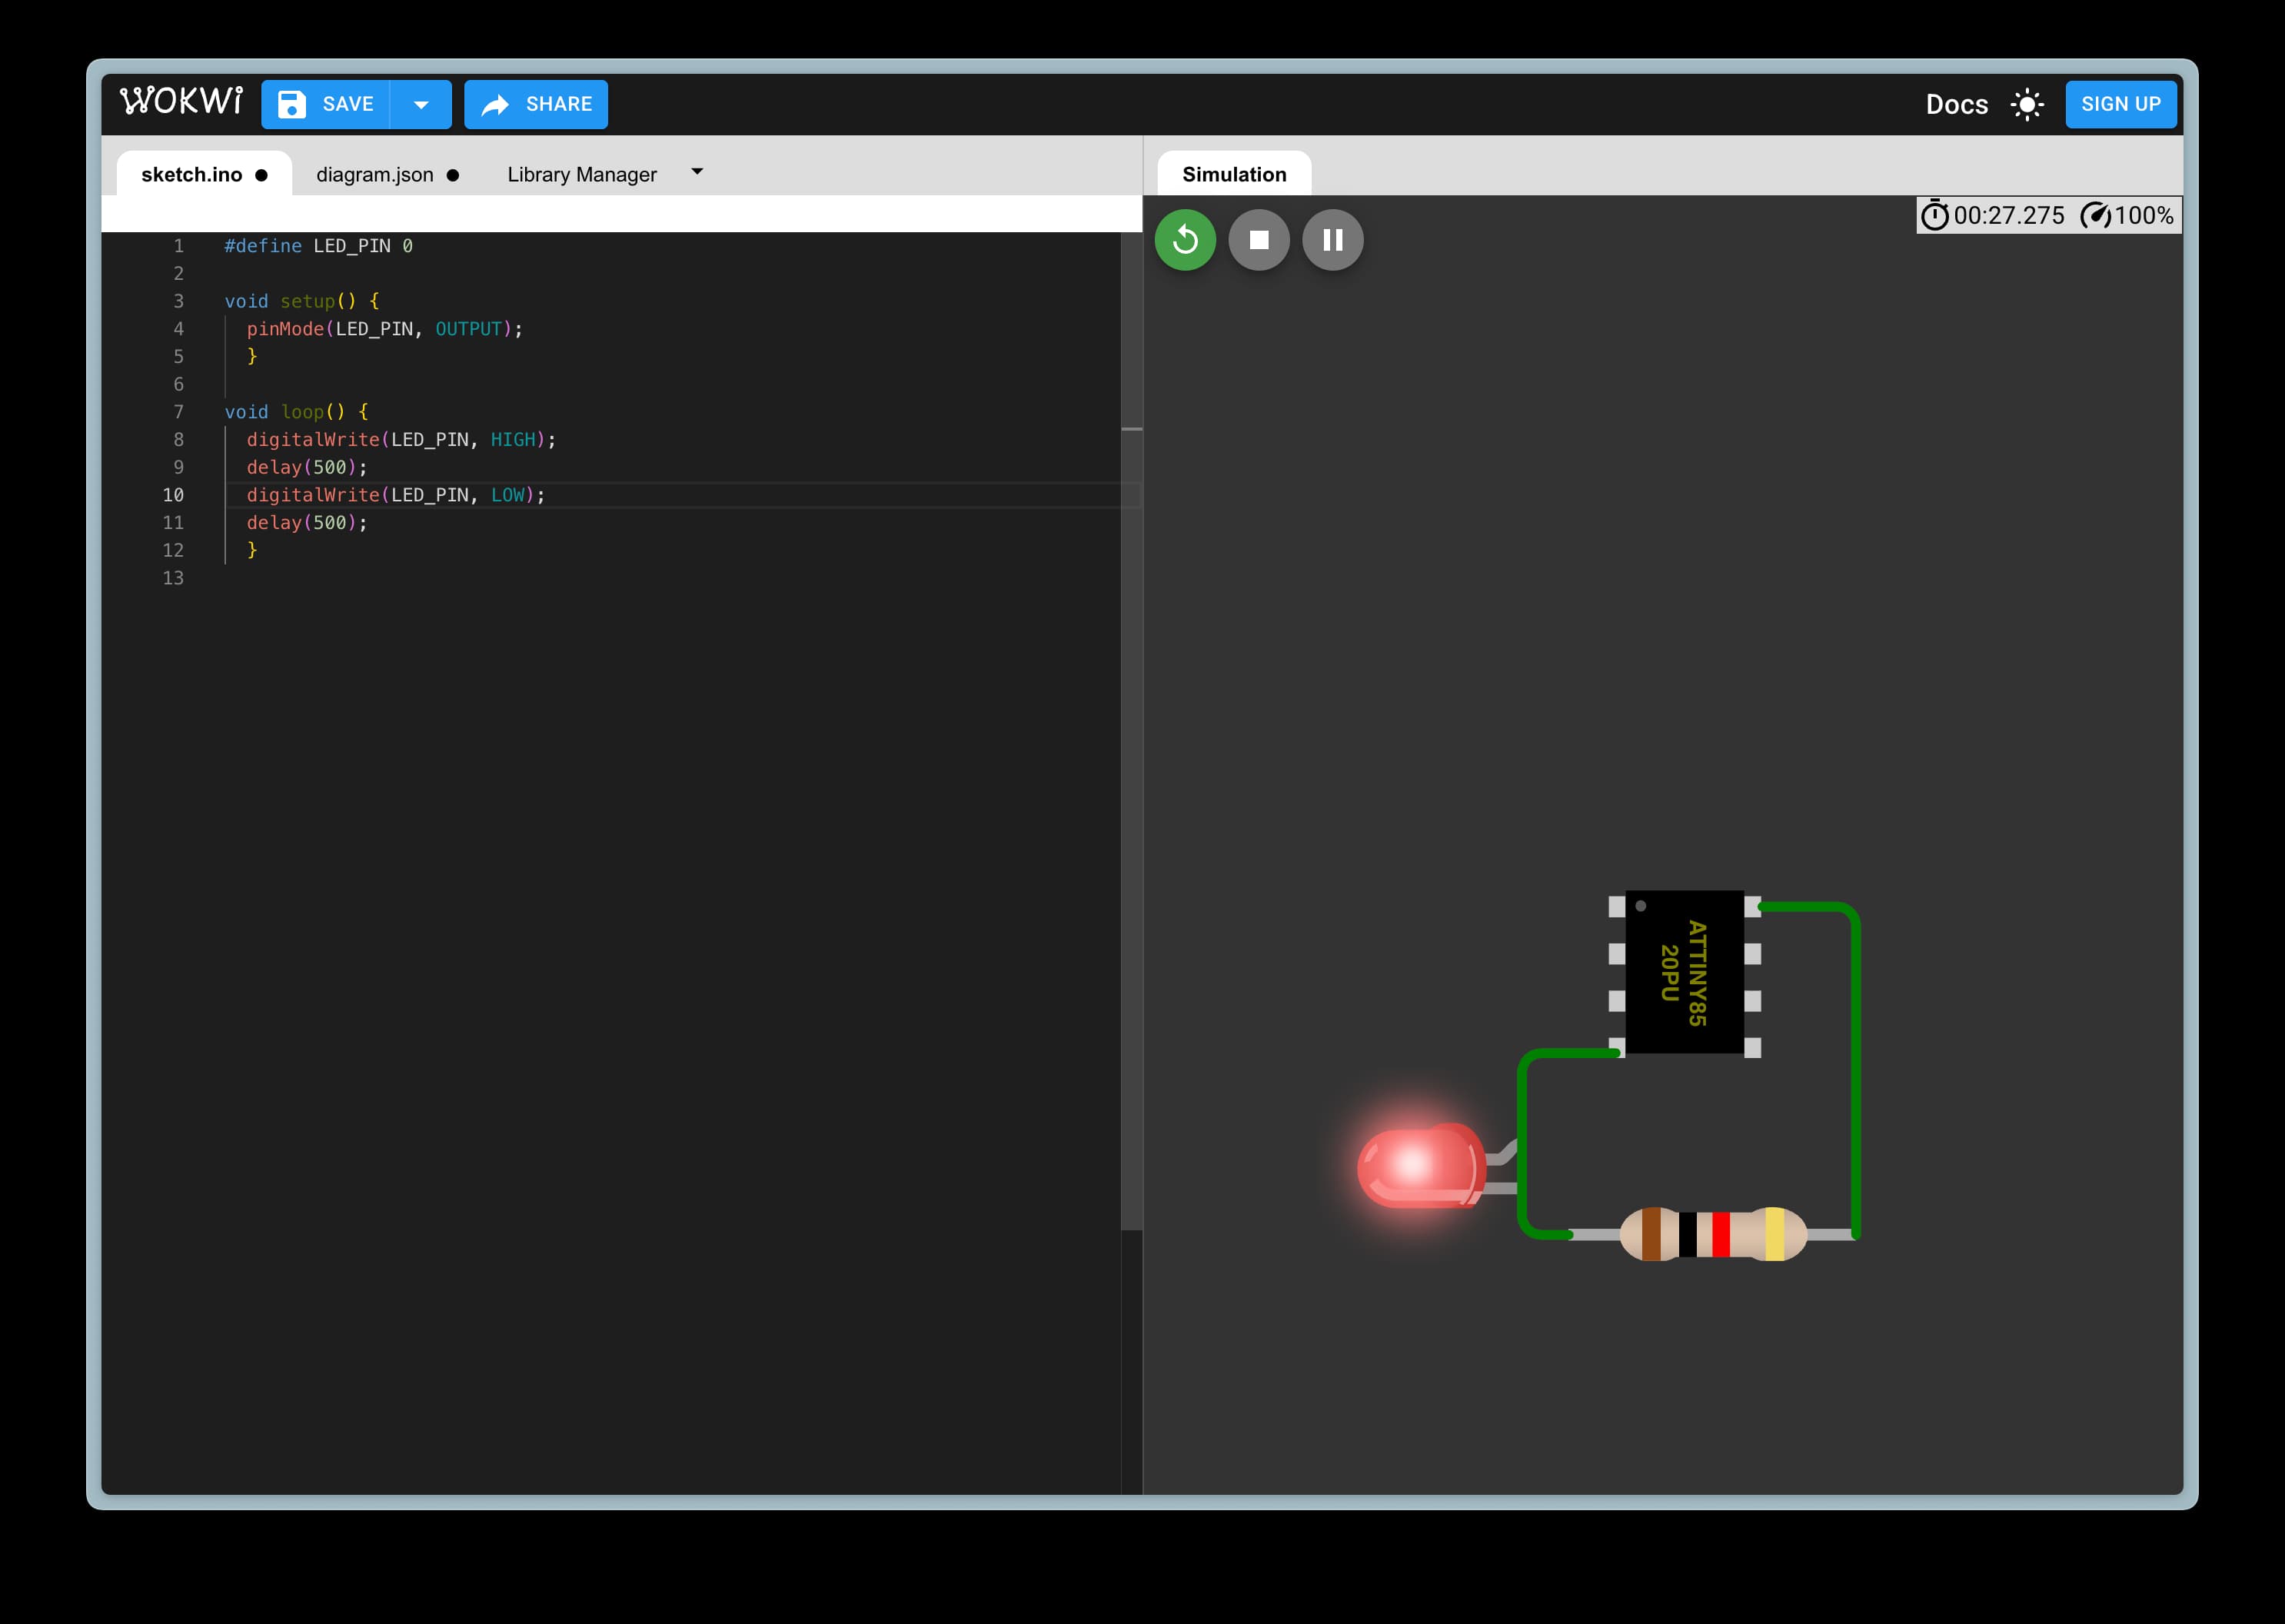Expand the tabs dropdown after Library Manager
The image size is (2285, 1624).
[697, 172]
